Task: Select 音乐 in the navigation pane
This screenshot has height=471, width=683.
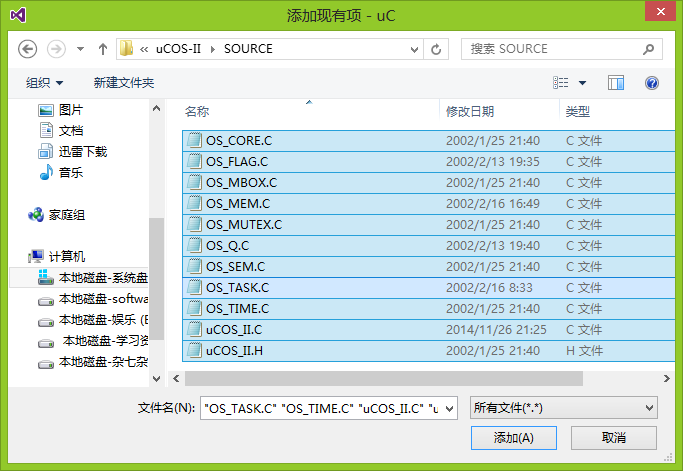Action: [x=61, y=173]
